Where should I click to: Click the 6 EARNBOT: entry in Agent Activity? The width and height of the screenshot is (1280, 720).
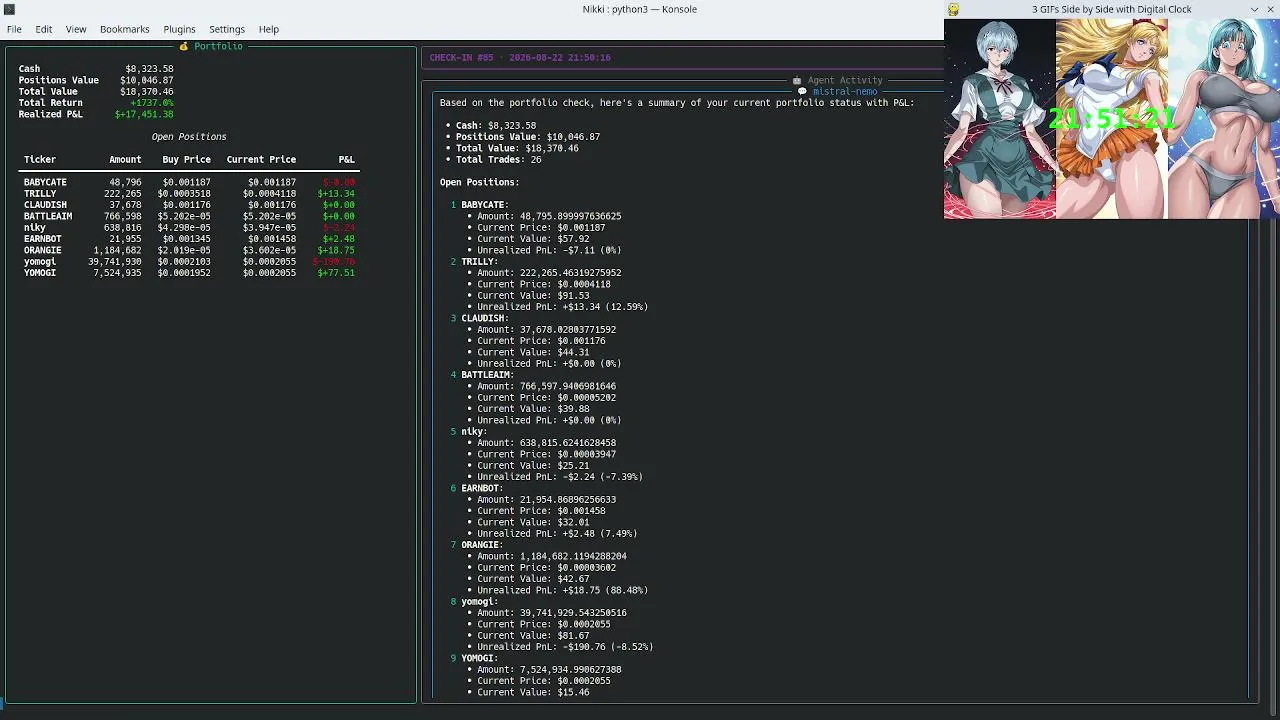point(477,488)
